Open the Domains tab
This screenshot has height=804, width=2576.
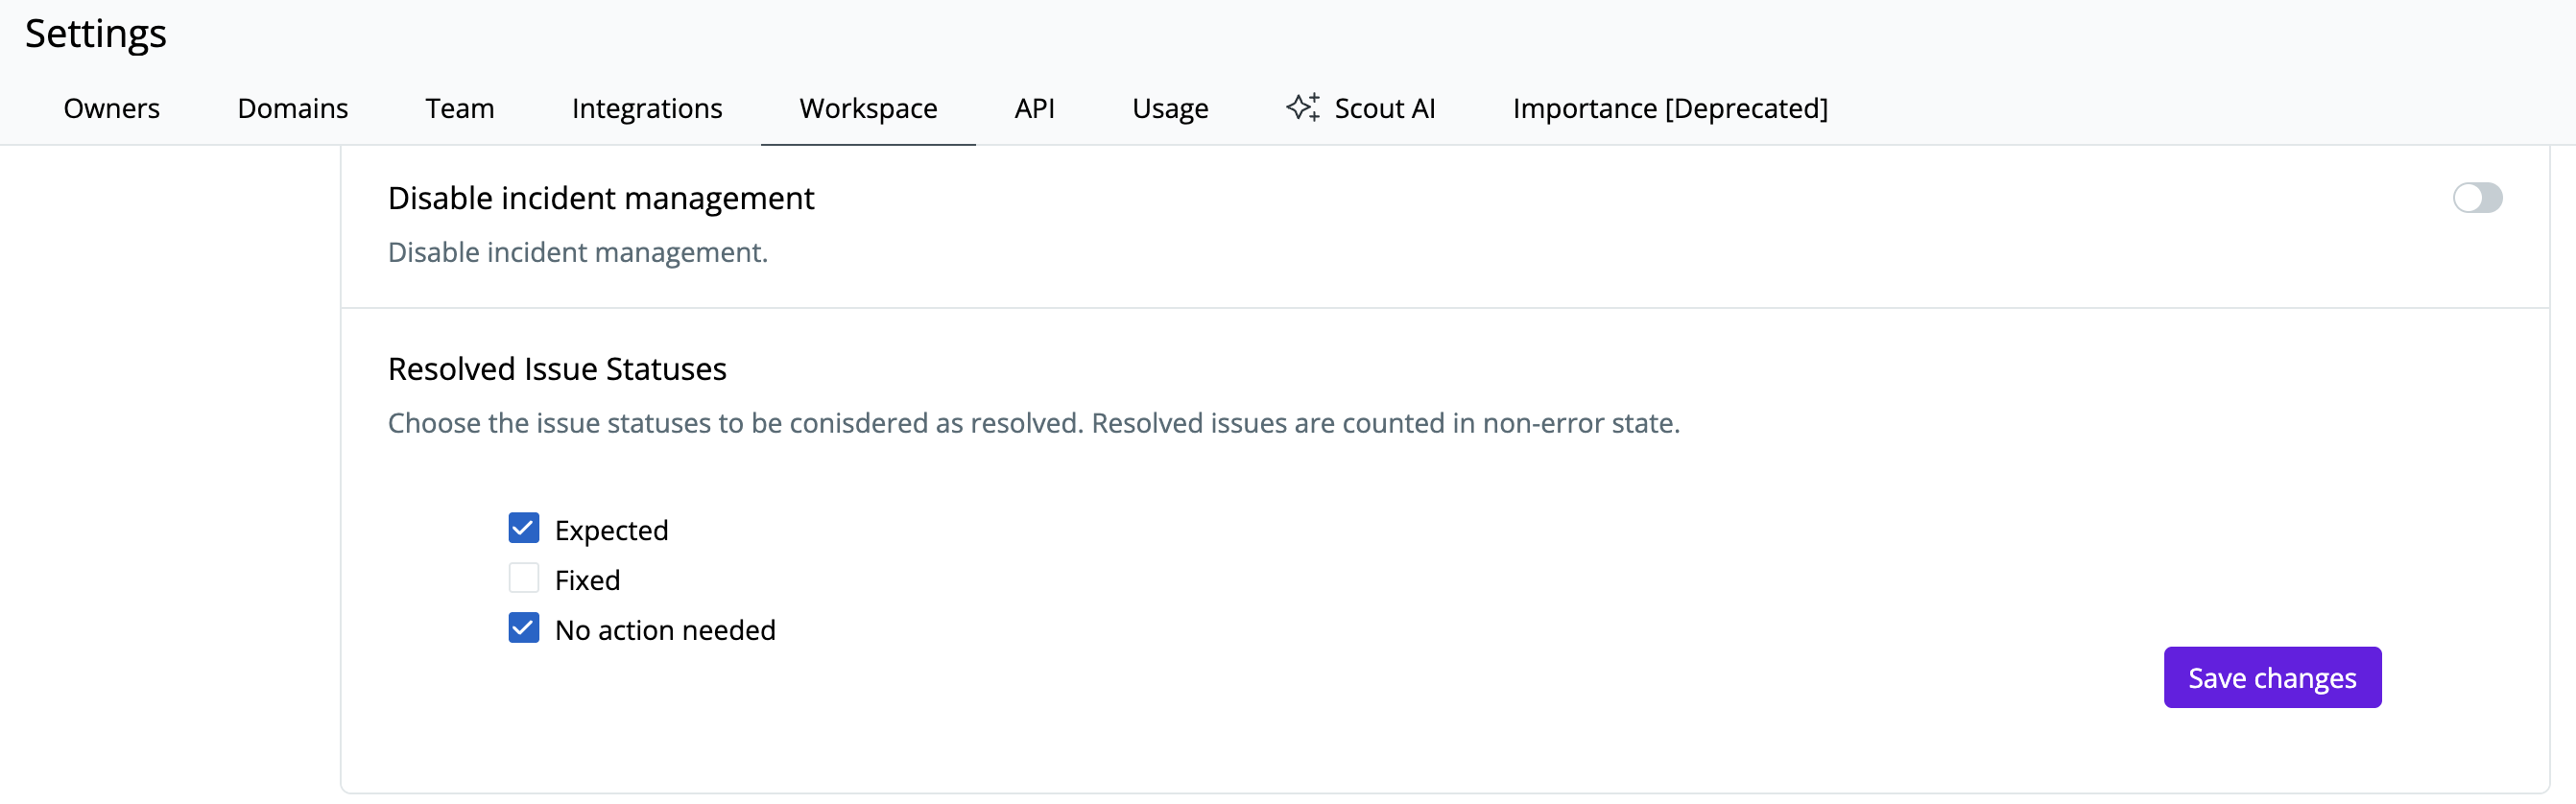point(293,108)
